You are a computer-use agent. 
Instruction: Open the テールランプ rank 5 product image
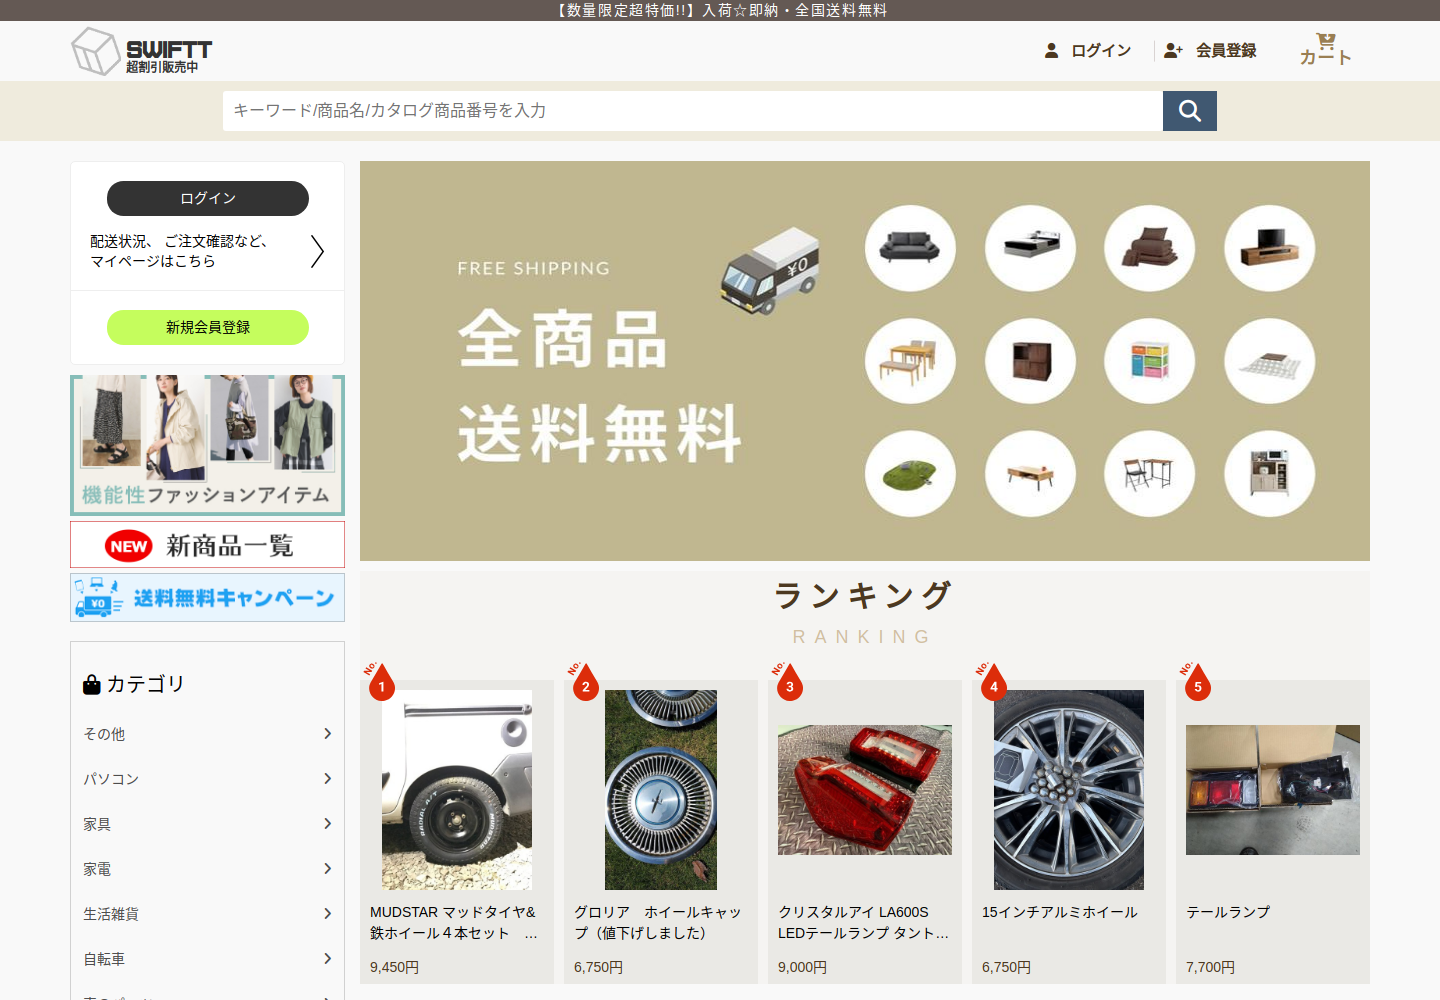click(x=1273, y=790)
